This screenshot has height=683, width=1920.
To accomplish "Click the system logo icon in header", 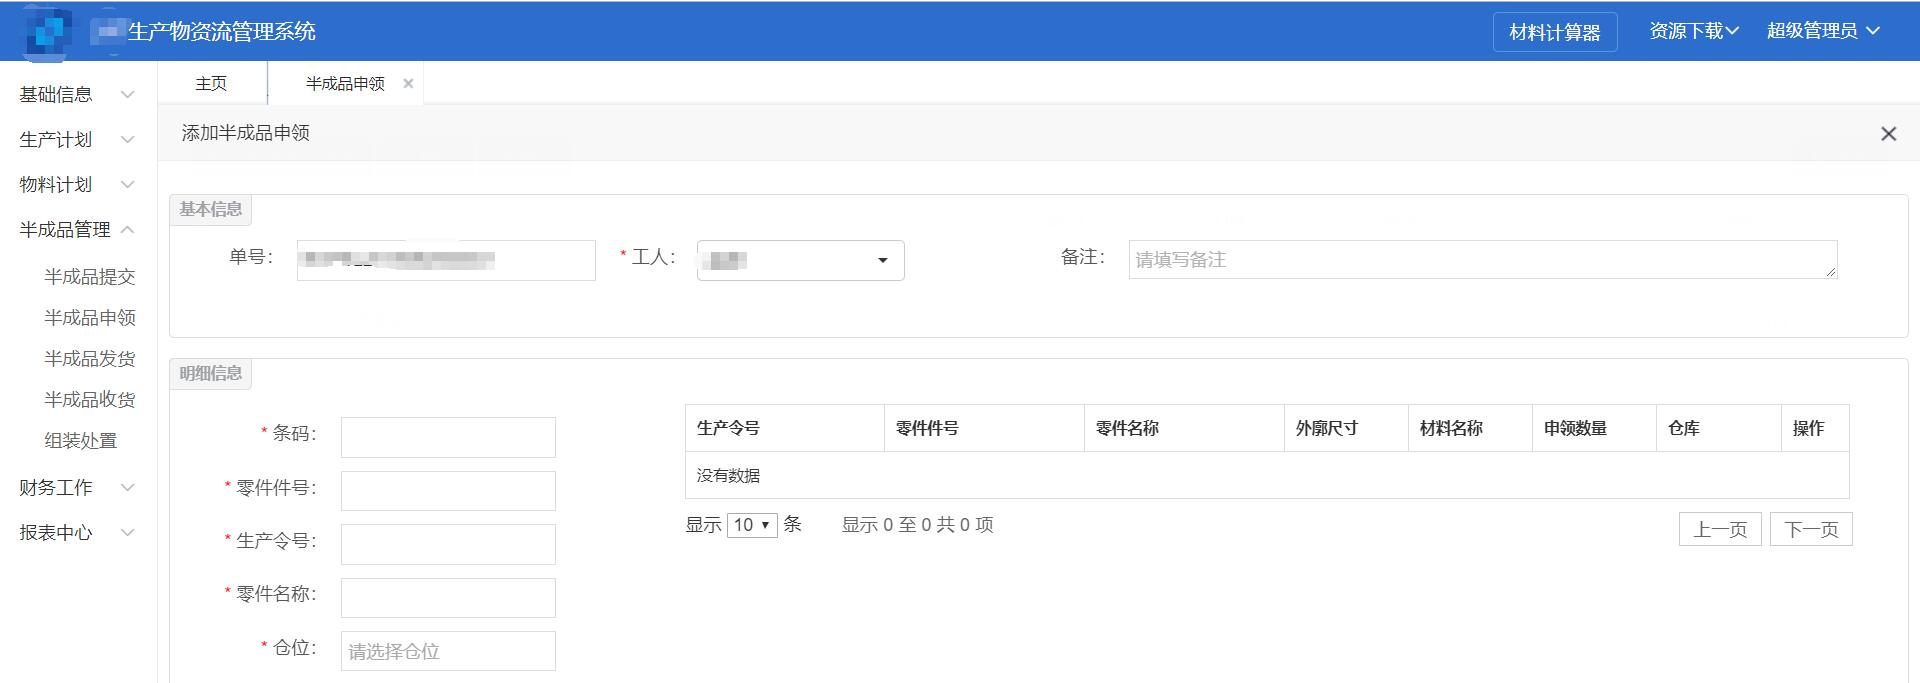I will 48,31.
